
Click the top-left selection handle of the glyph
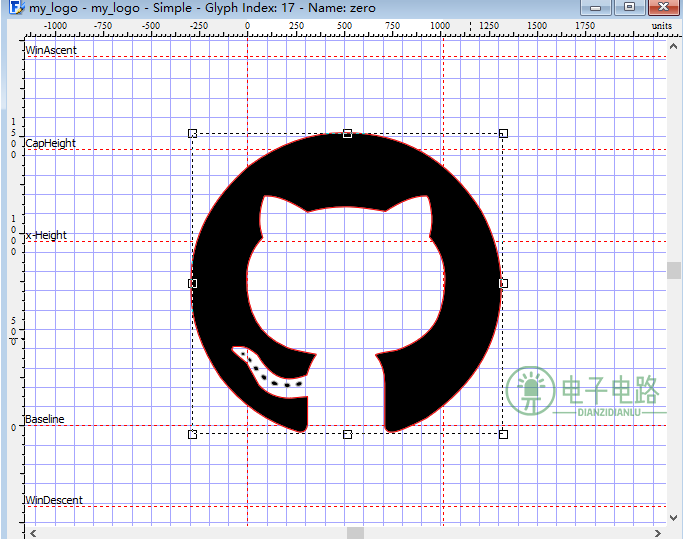[193, 133]
